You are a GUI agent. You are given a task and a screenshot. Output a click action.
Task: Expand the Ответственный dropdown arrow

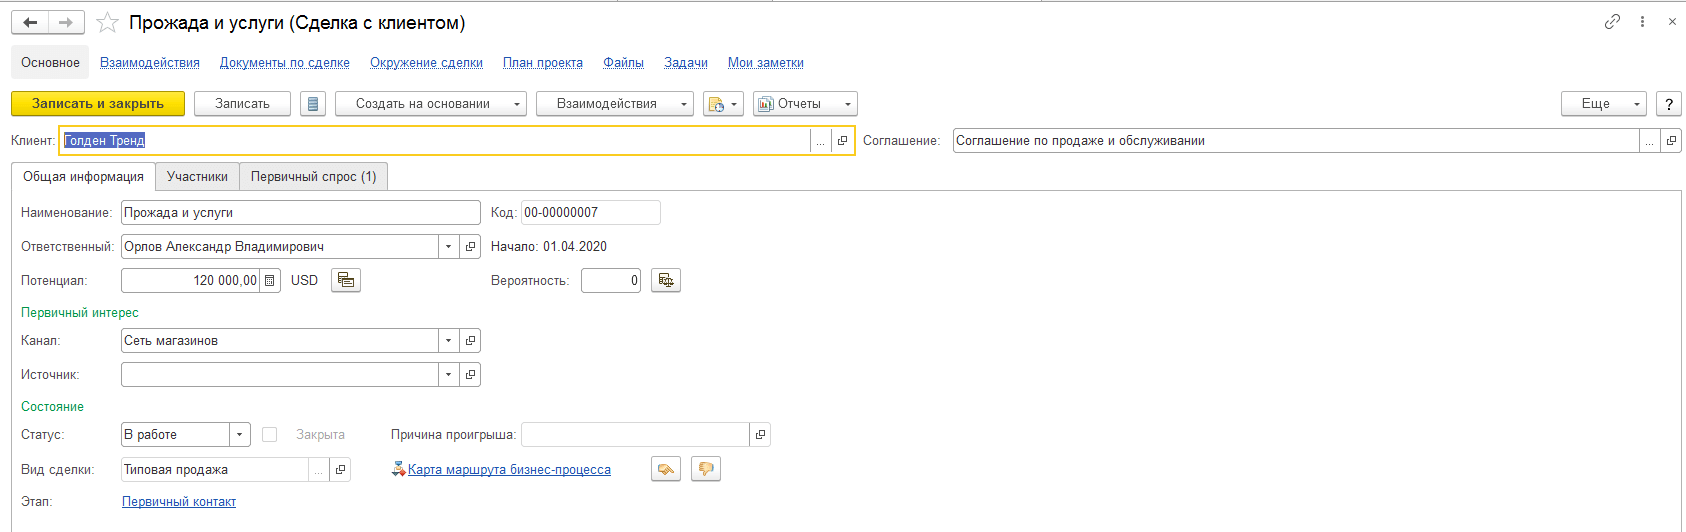tap(448, 247)
